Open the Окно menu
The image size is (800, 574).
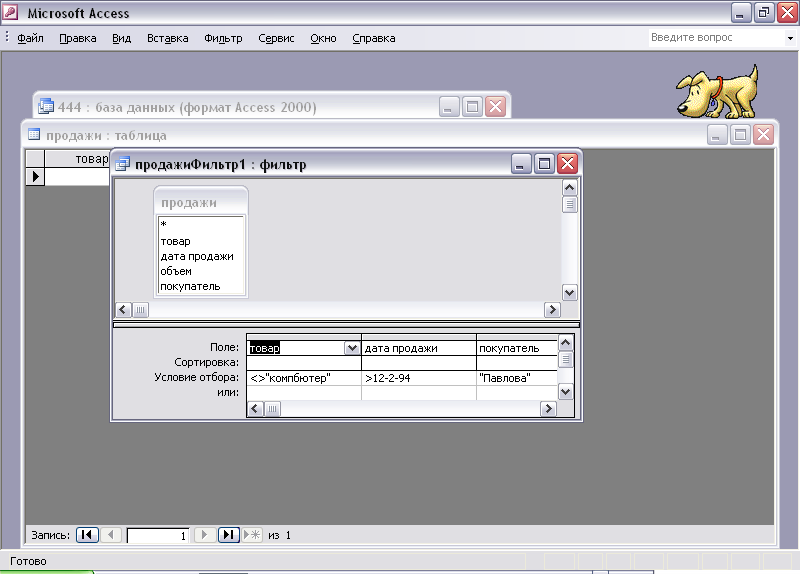coord(323,38)
